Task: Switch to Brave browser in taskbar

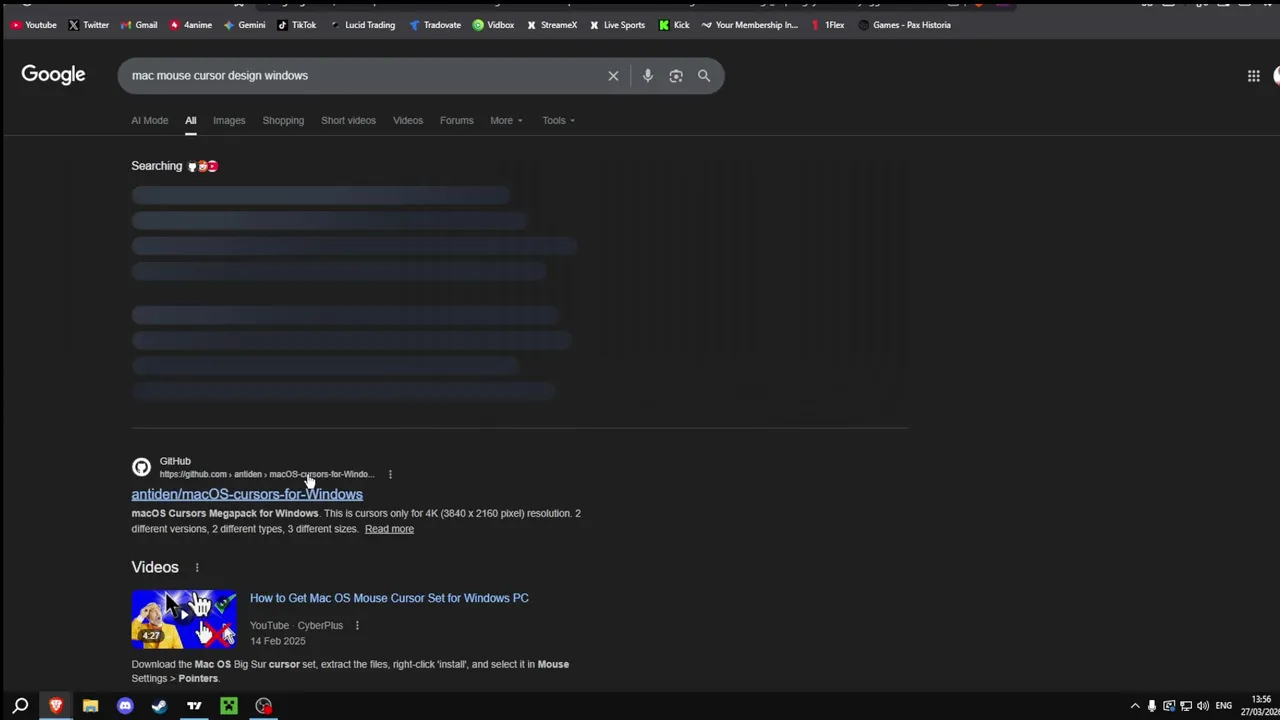Action: click(x=56, y=706)
